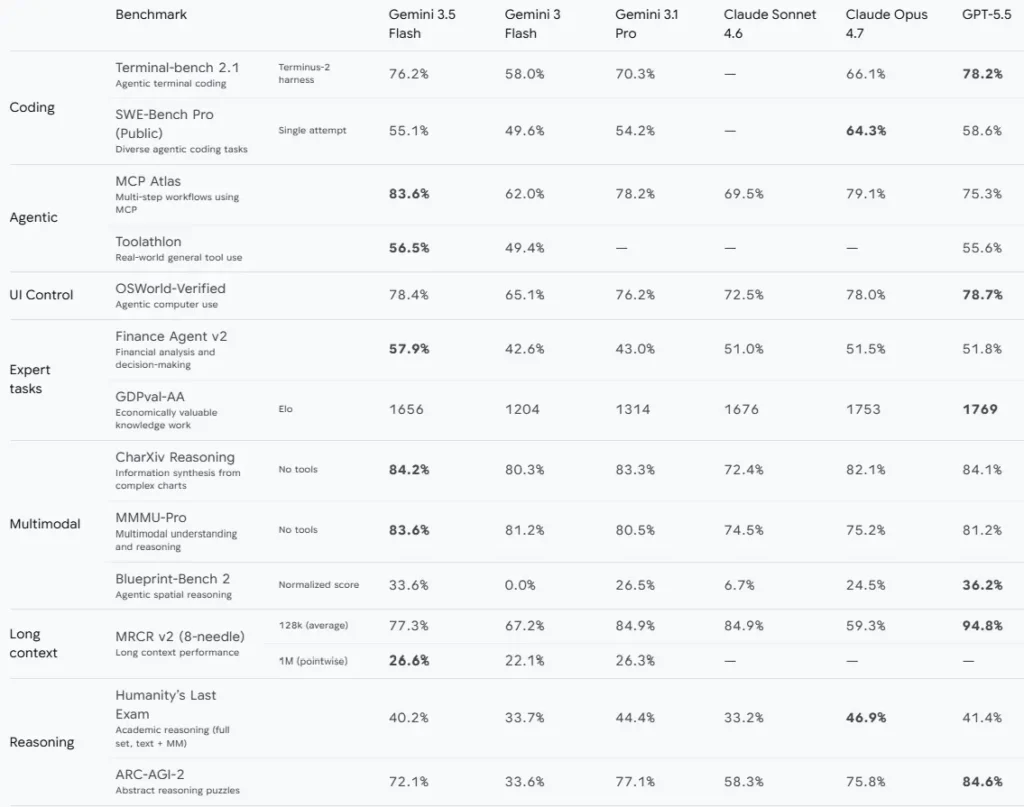Select the Humanity's Last Exam benchmark title
1024x807 pixels.
click(x=165, y=704)
